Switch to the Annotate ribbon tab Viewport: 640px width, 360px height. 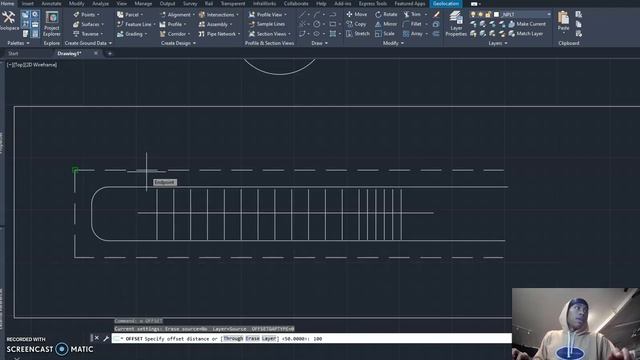(51, 4)
